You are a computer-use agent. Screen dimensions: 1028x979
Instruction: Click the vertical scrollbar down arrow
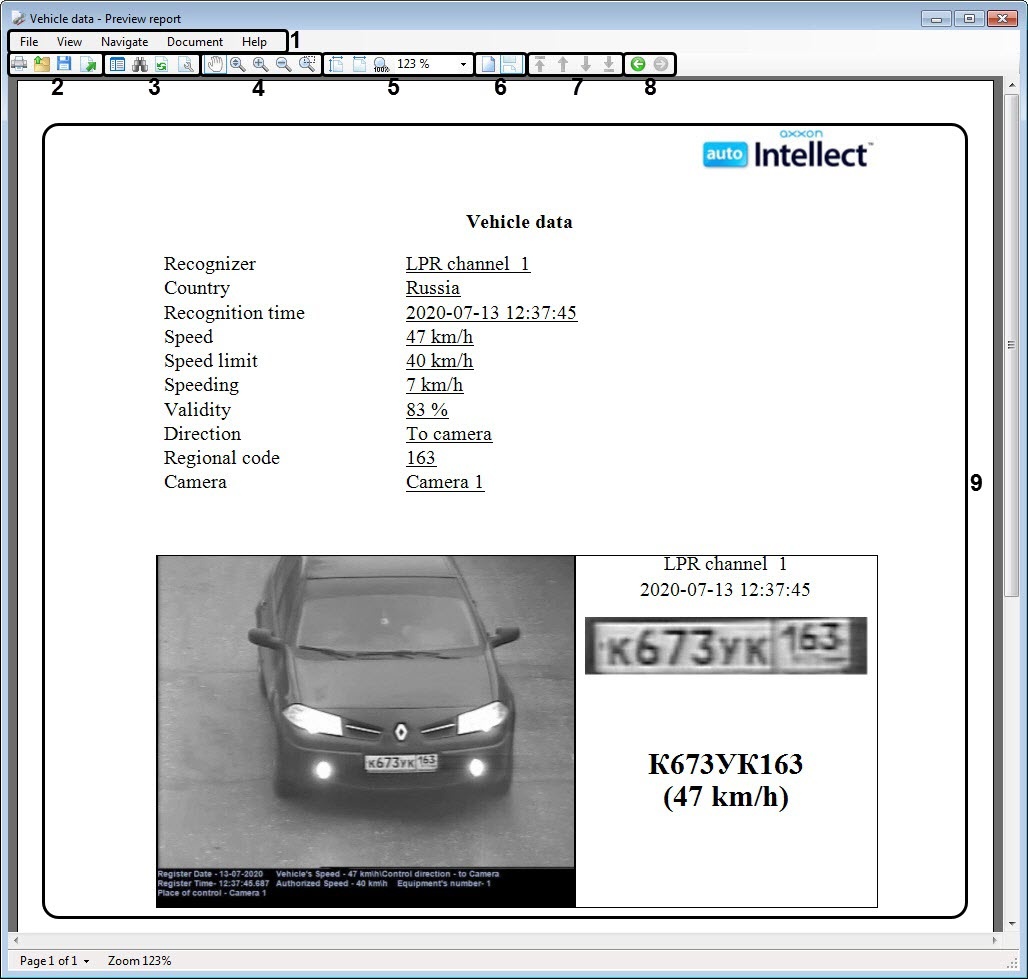click(x=1012, y=923)
